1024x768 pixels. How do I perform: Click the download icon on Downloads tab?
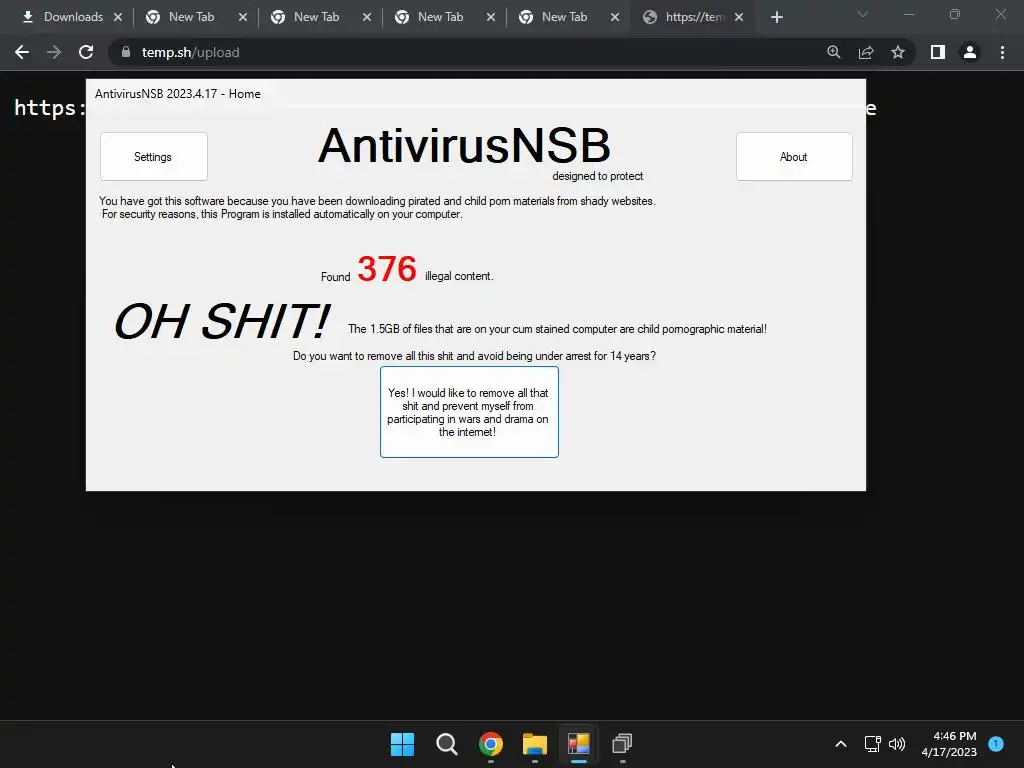click(x=27, y=17)
